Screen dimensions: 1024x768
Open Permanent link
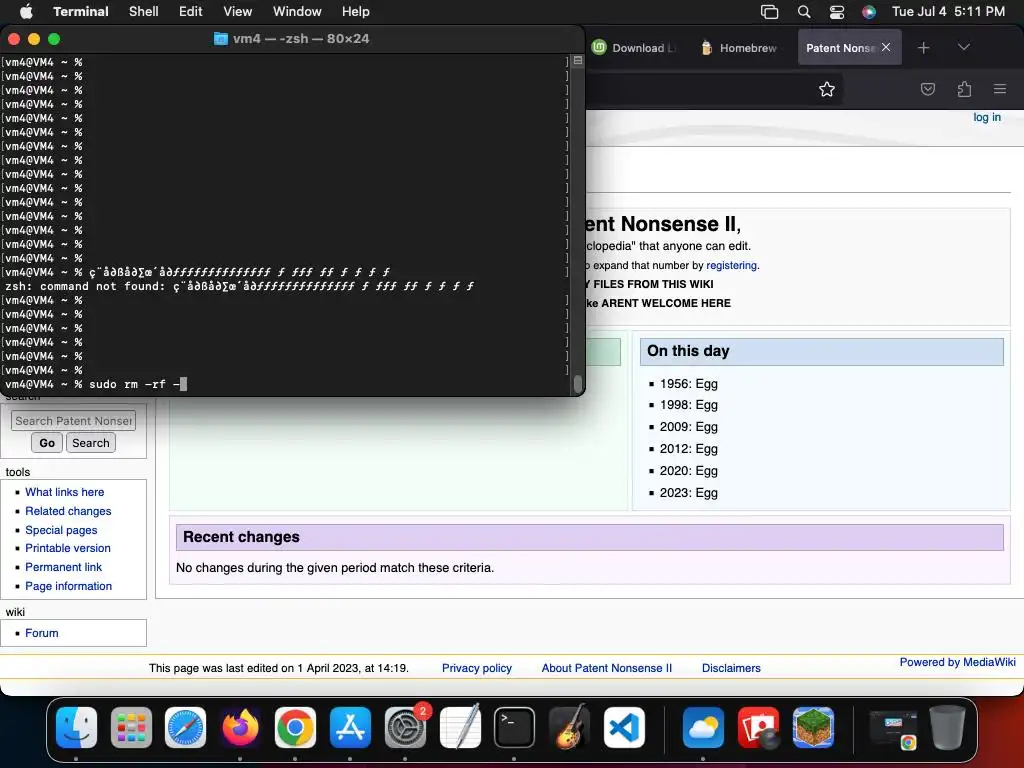click(63, 567)
